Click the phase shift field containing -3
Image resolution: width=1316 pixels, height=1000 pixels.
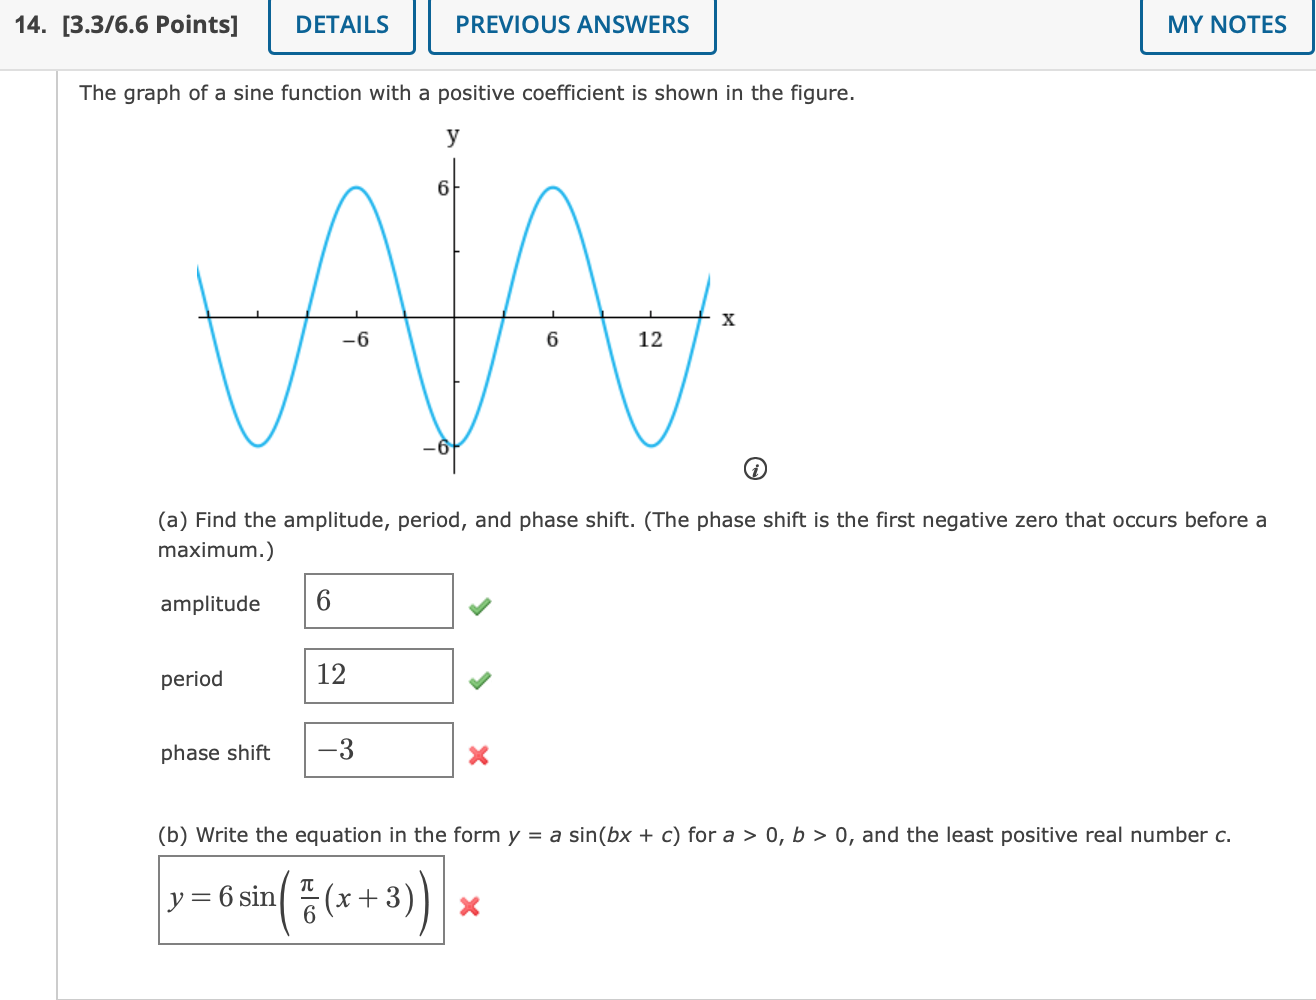pyautogui.click(x=378, y=750)
